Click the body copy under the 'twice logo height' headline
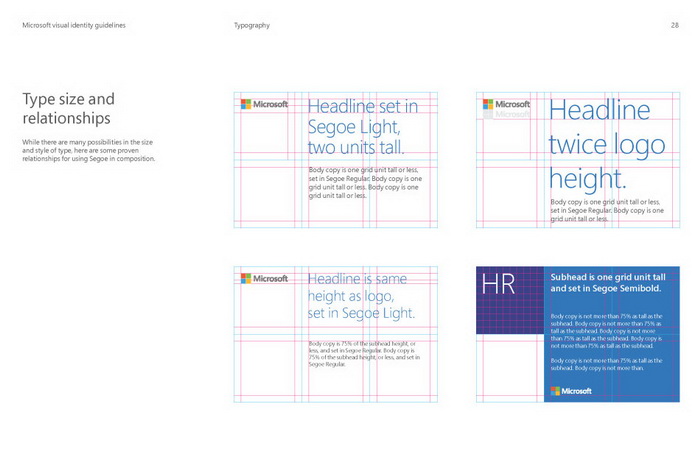The width and height of the screenshot is (700, 452). [x=605, y=210]
